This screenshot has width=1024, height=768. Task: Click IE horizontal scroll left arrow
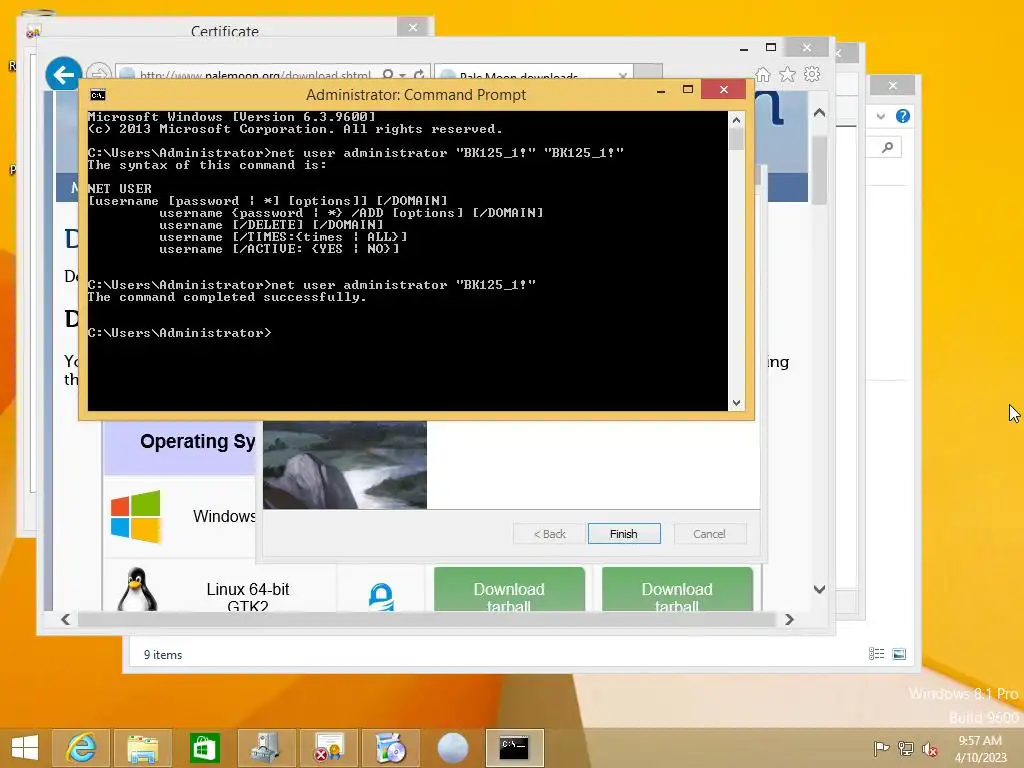65,619
